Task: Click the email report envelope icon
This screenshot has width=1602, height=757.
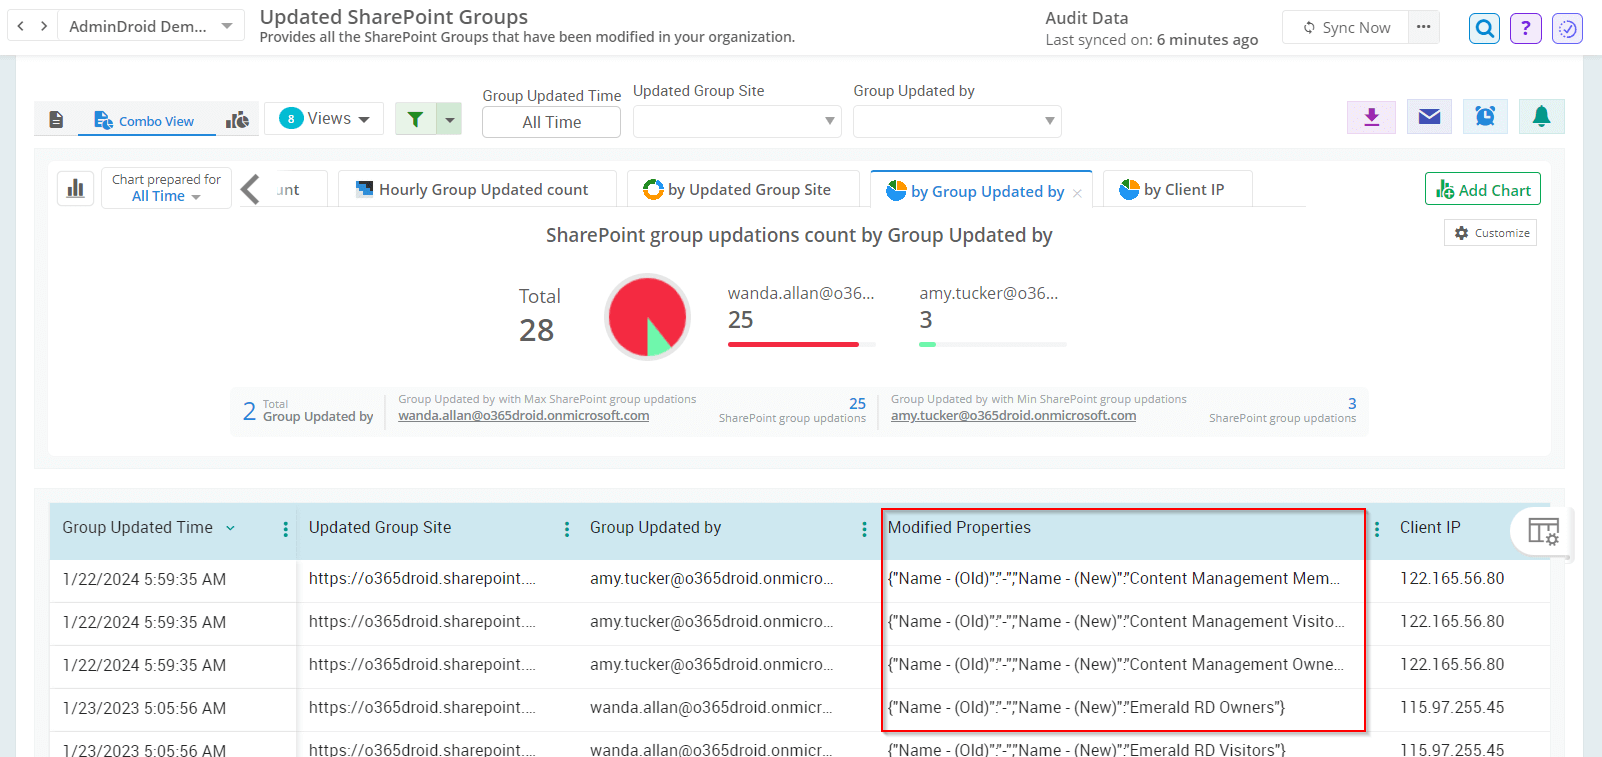Action: [1430, 117]
